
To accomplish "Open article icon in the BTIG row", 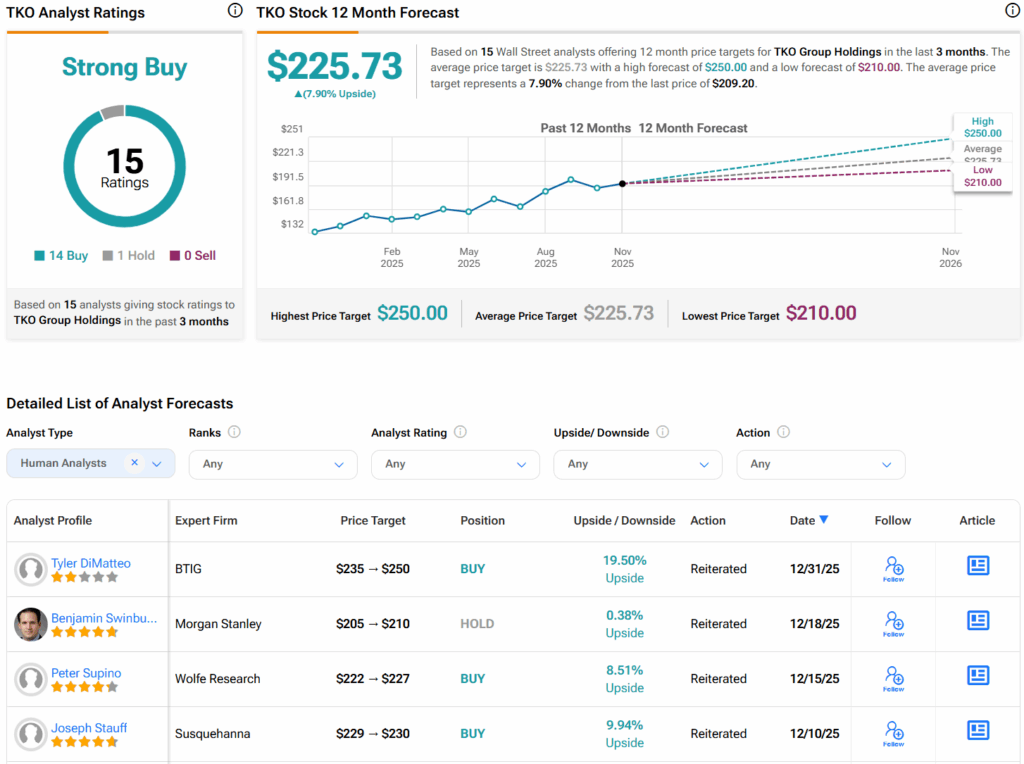I will click(x=977, y=566).
